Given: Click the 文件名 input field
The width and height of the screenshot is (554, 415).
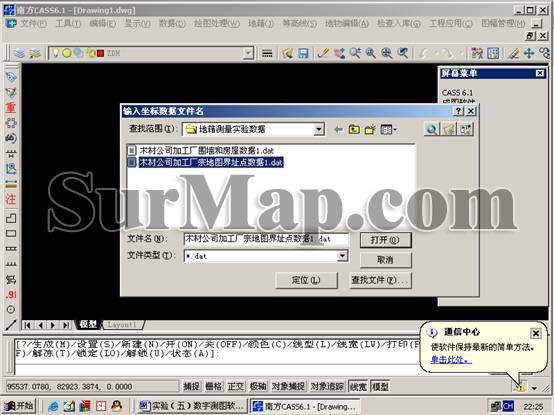Looking at the screenshot, I should [266, 239].
